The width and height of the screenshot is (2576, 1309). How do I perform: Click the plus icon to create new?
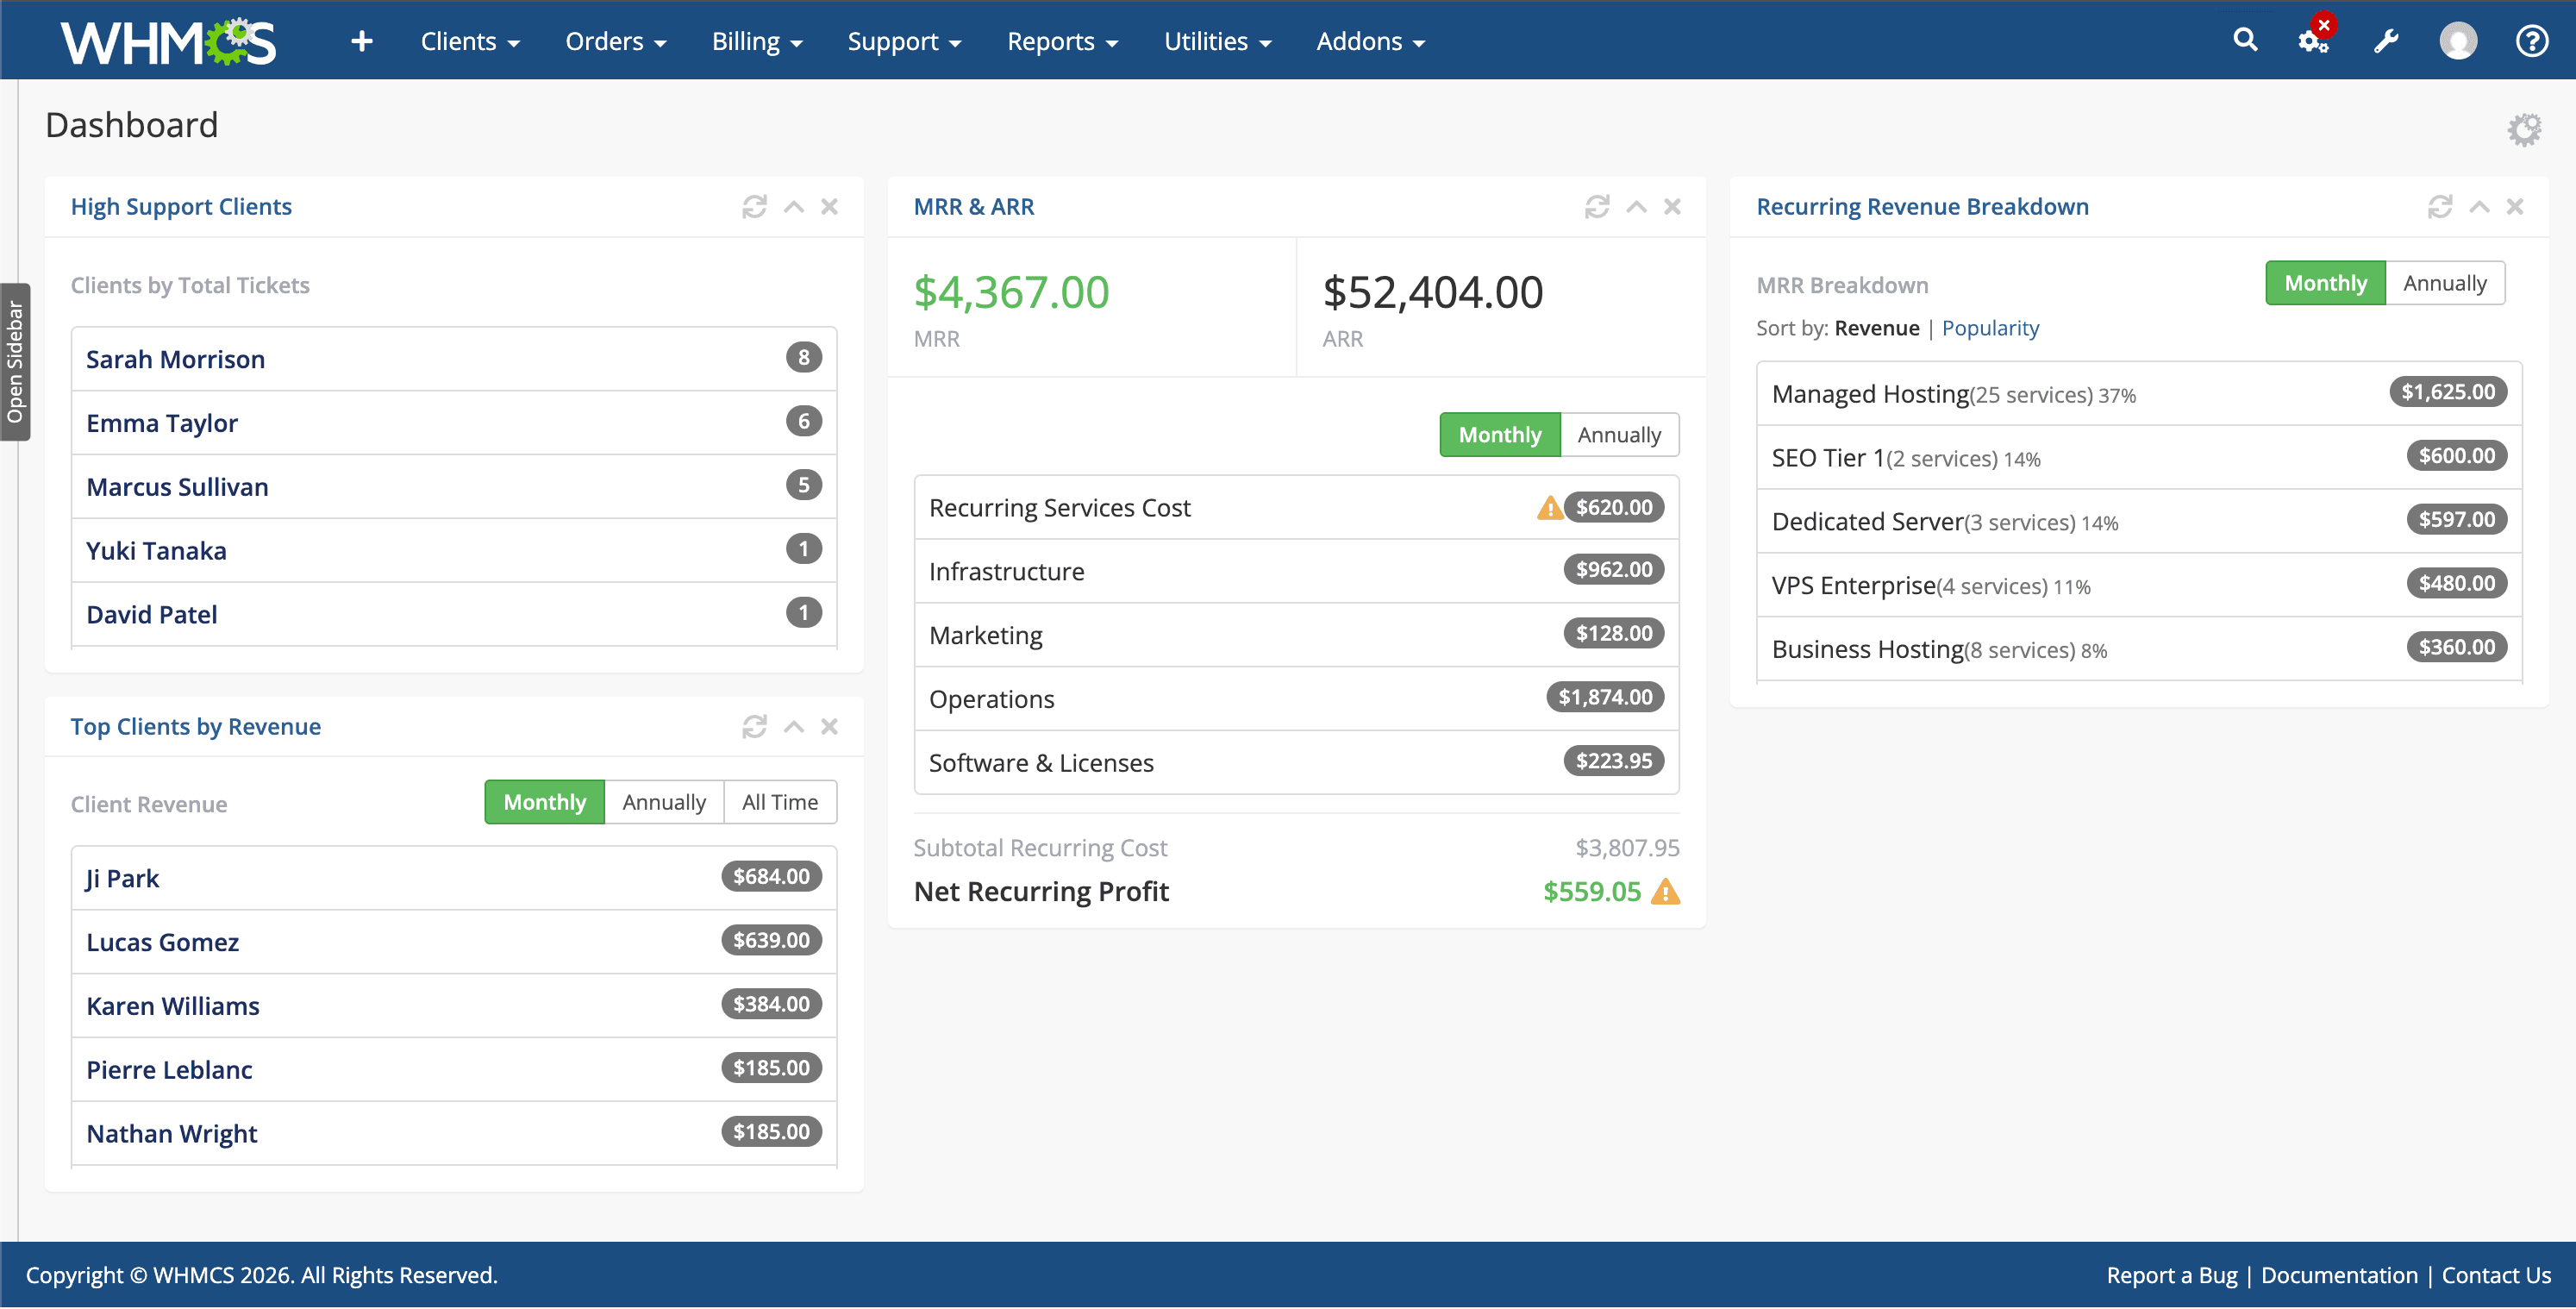pos(361,41)
